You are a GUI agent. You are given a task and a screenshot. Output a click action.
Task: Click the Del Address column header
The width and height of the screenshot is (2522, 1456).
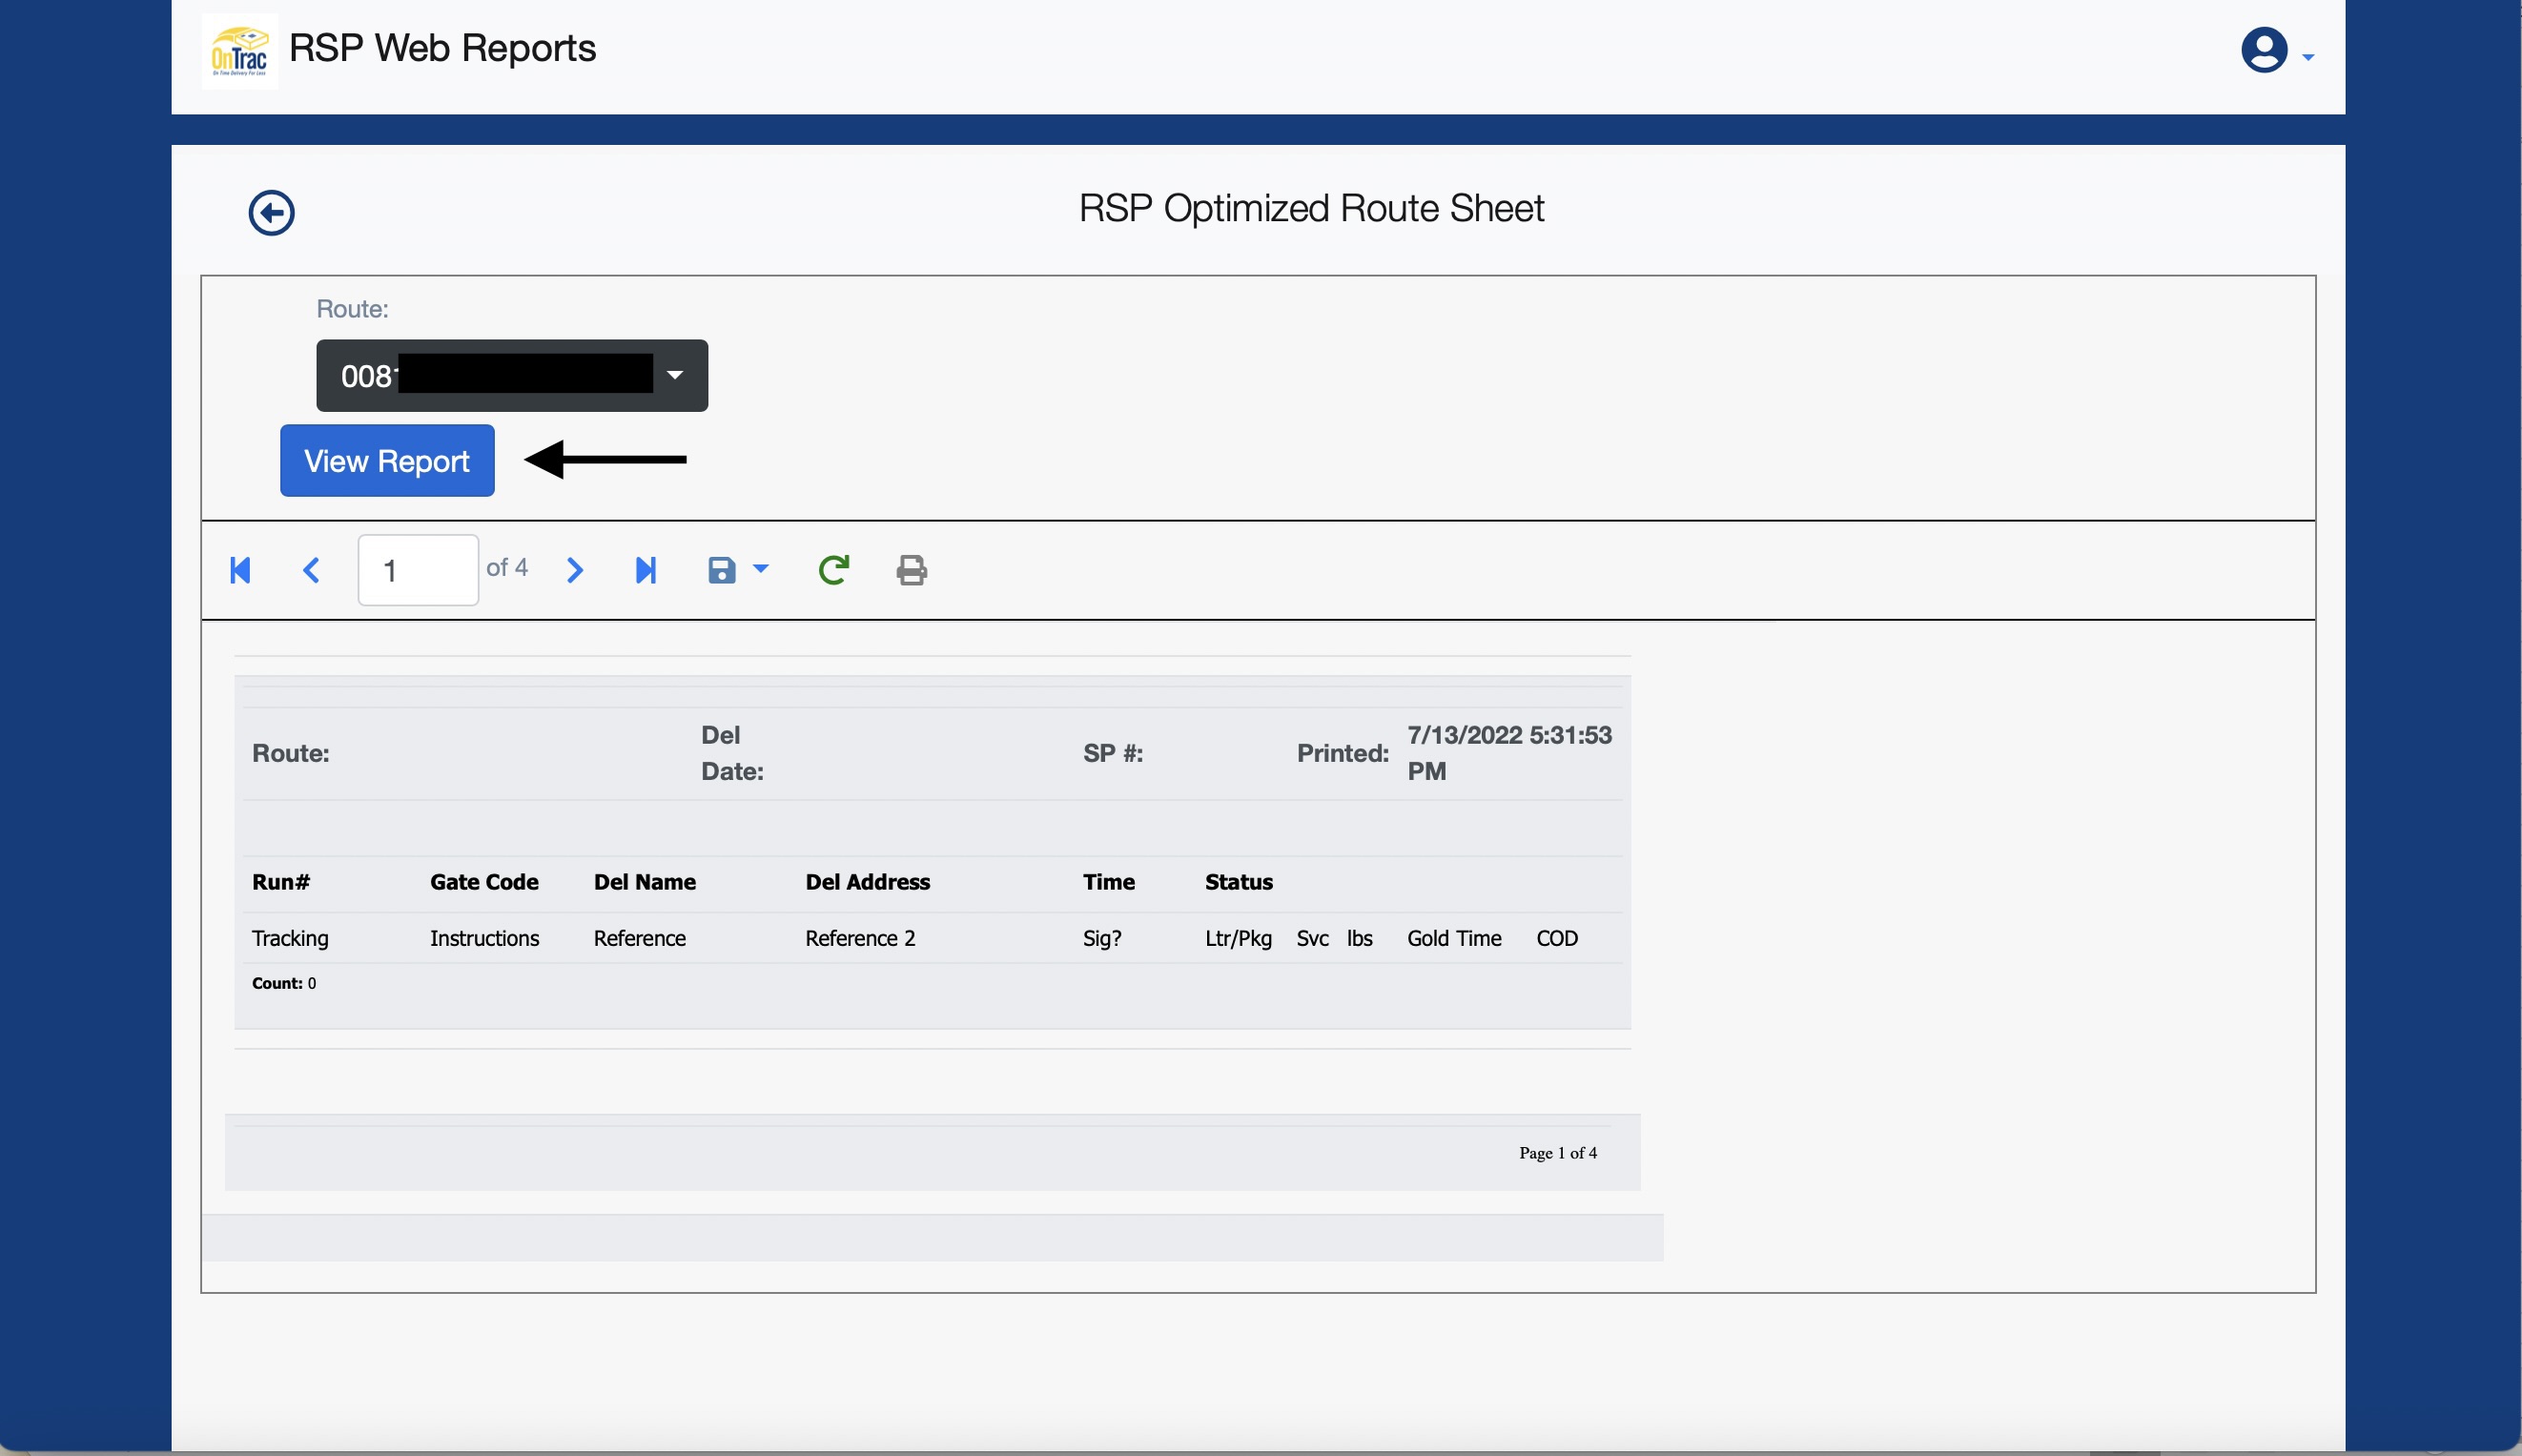point(867,882)
